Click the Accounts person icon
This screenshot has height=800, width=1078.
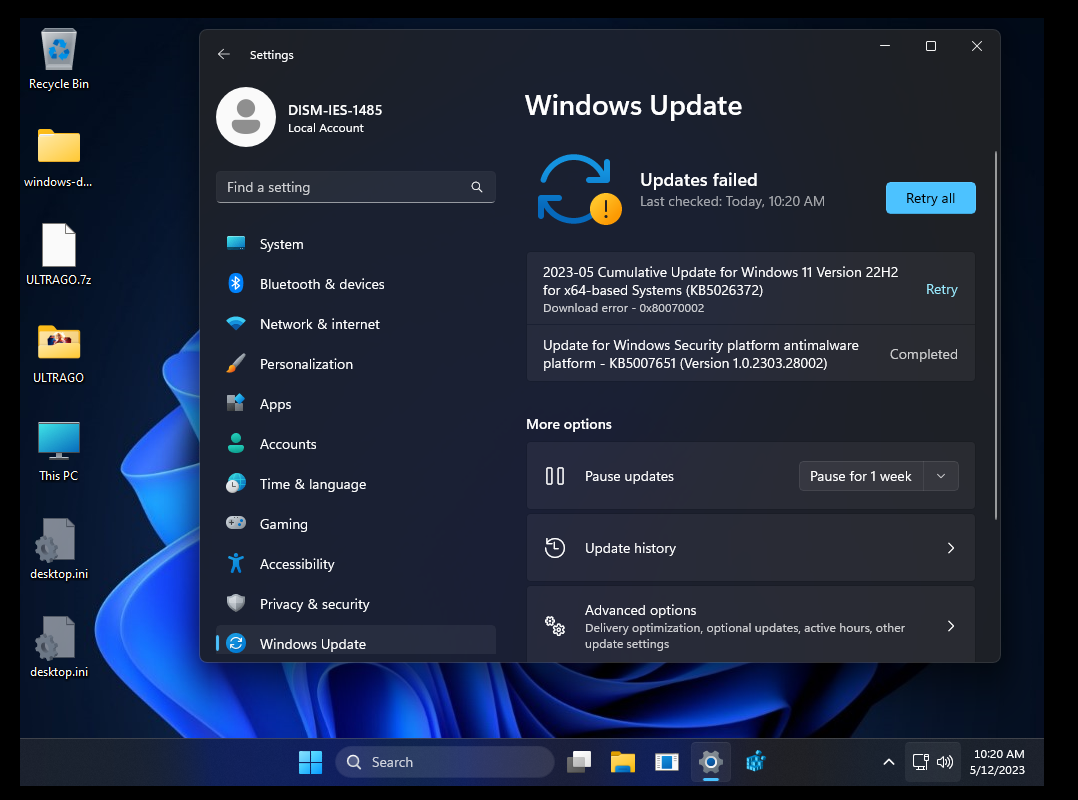236,443
